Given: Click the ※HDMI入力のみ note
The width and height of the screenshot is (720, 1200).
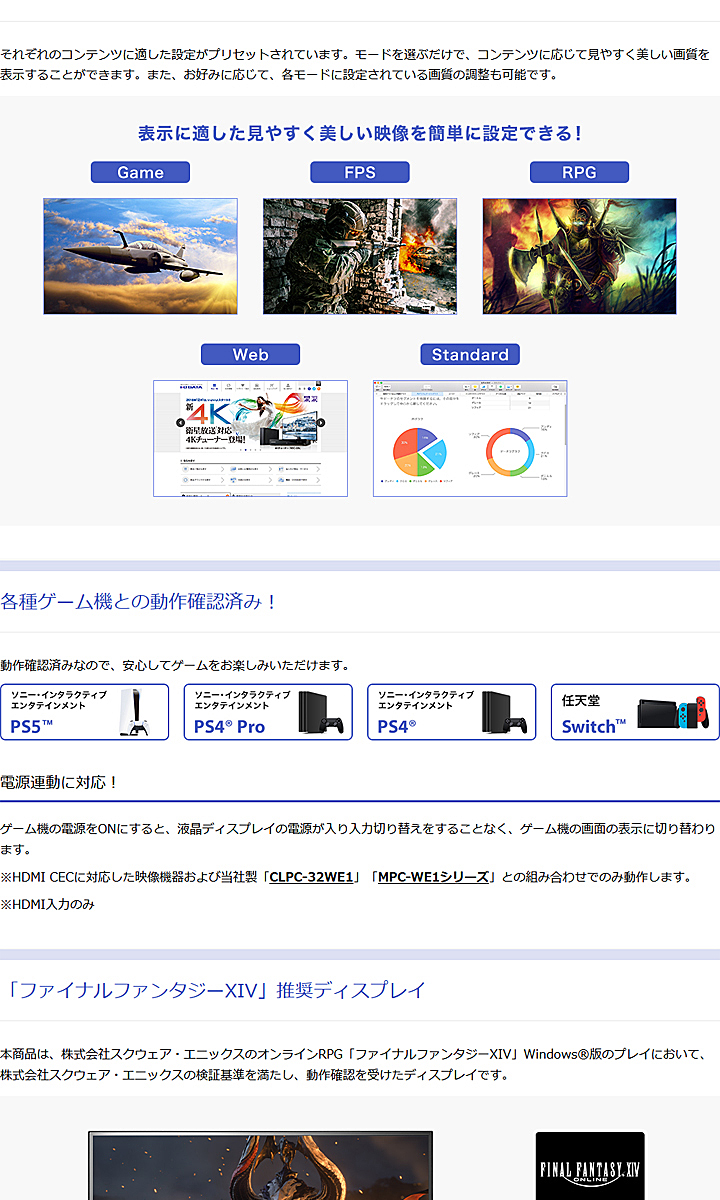Looking at the screenshot, I should tap(47, 904).
